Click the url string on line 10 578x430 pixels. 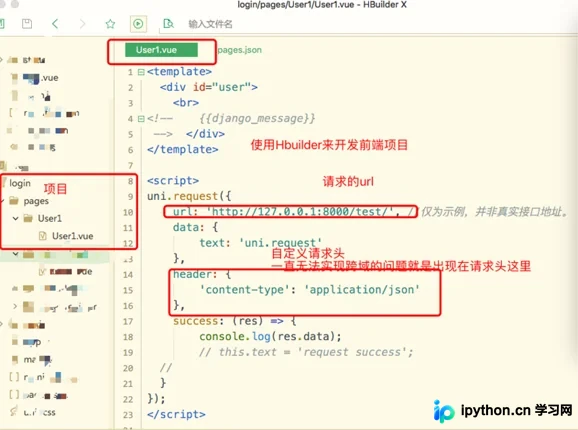(300, 212)
